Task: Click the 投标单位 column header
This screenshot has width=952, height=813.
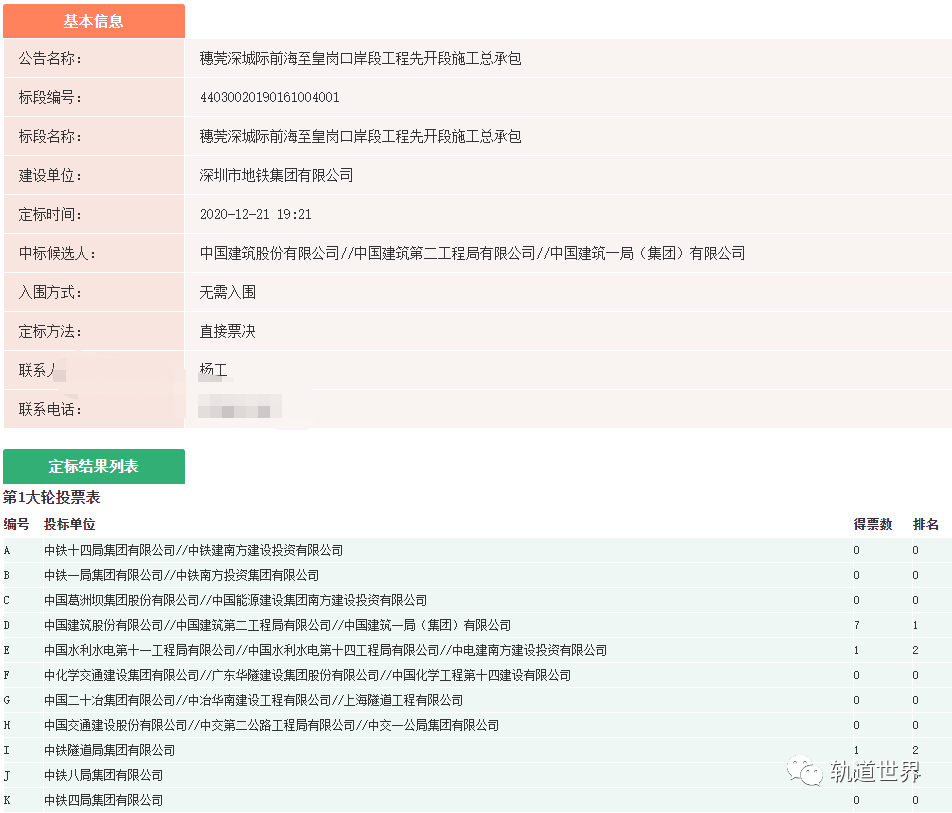Action: click(70, 523)
